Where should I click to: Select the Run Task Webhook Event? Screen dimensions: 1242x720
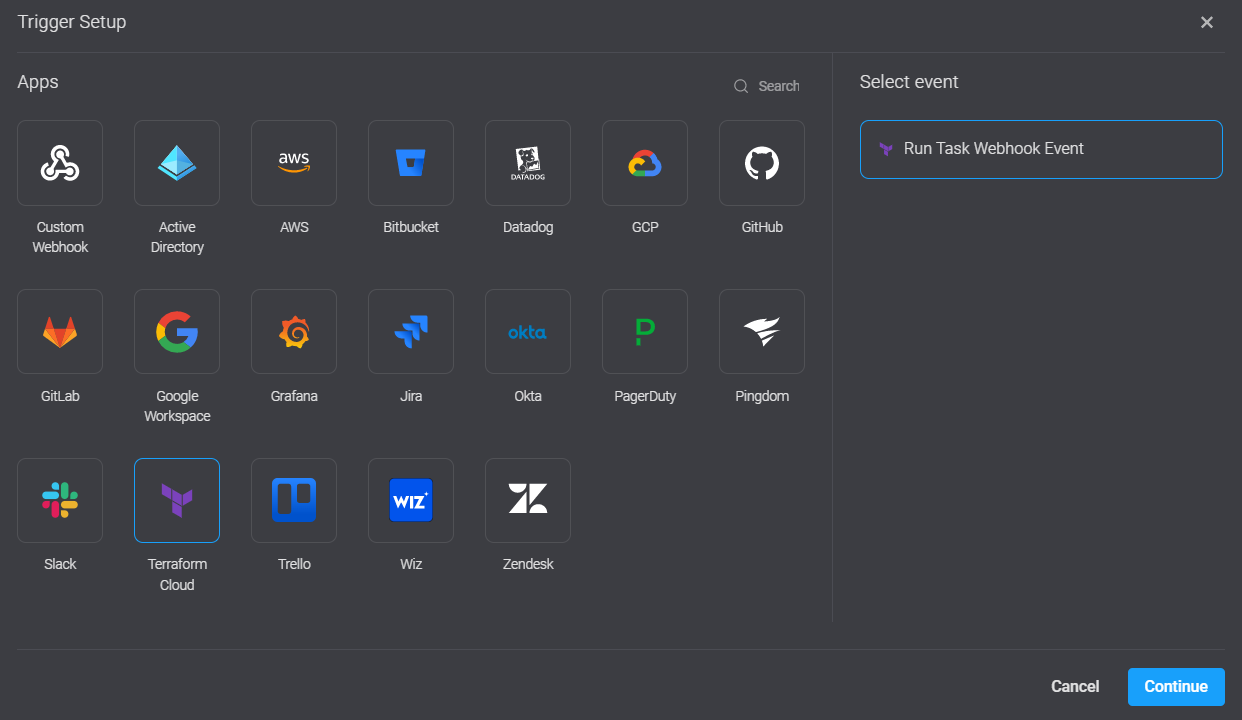pos(1041,149)
